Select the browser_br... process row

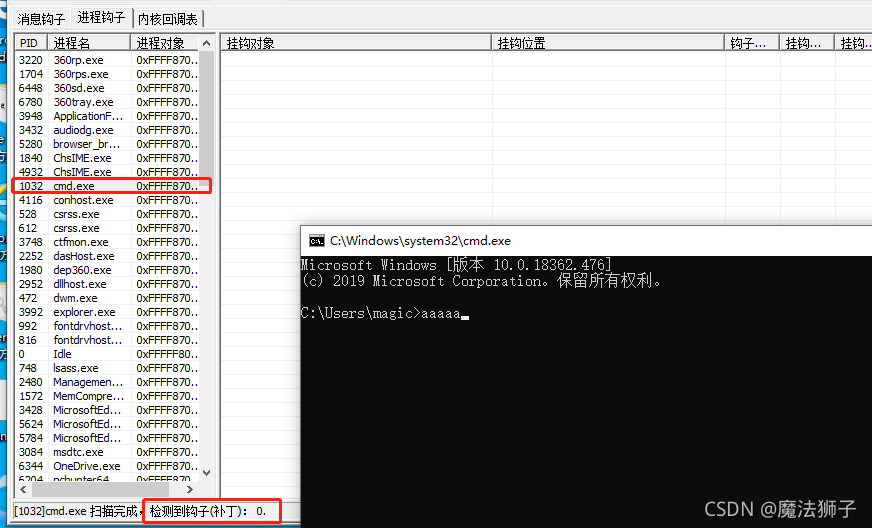107,144
